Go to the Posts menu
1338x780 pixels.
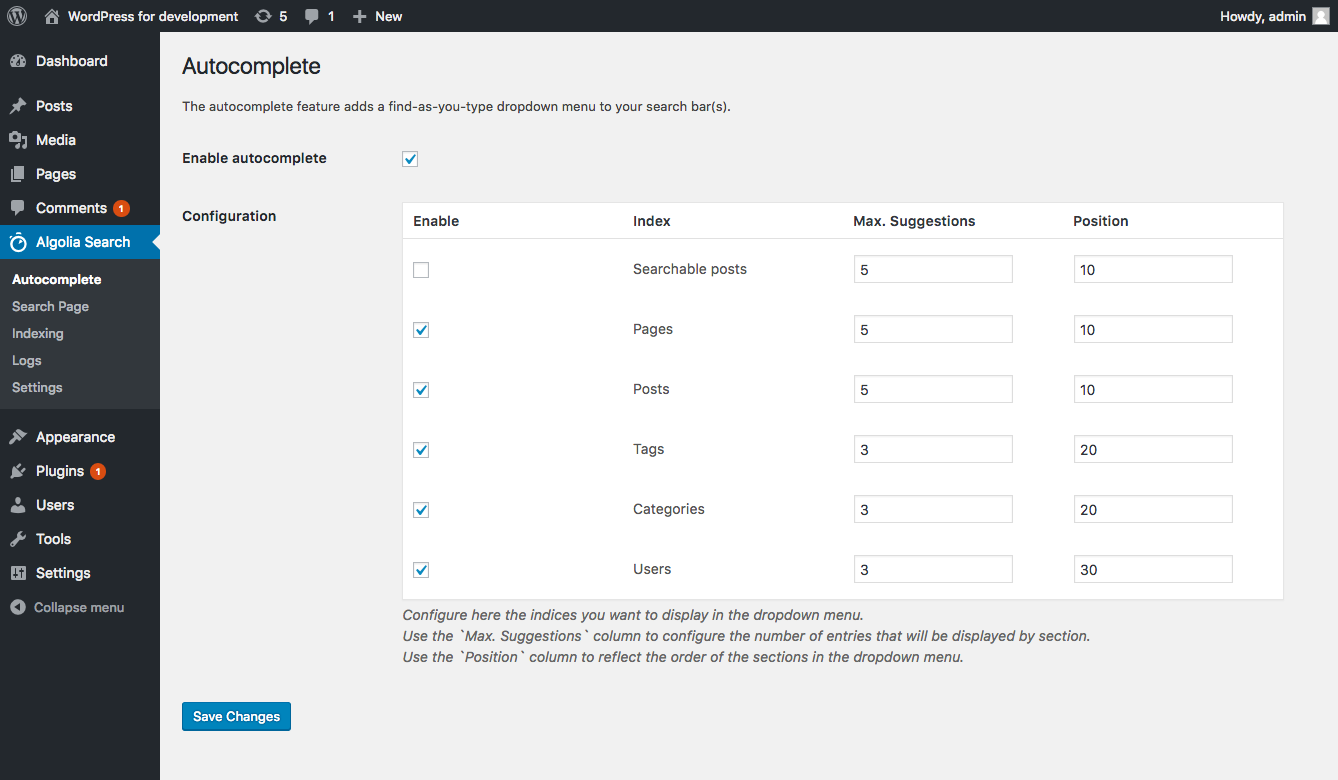click(54, 106)
